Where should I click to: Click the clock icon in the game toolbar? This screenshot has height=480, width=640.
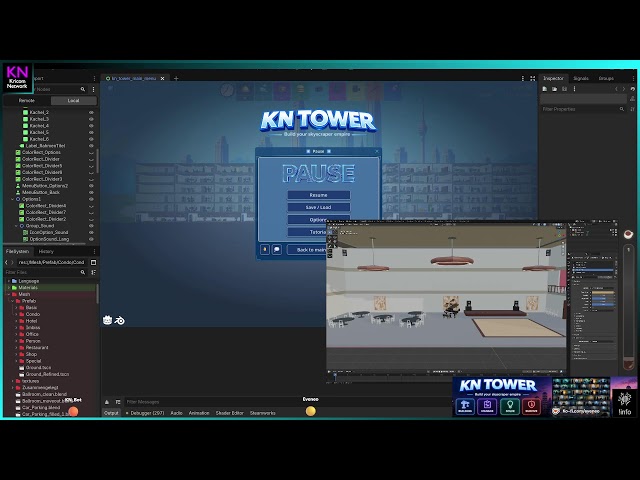(x=227, y=90)
